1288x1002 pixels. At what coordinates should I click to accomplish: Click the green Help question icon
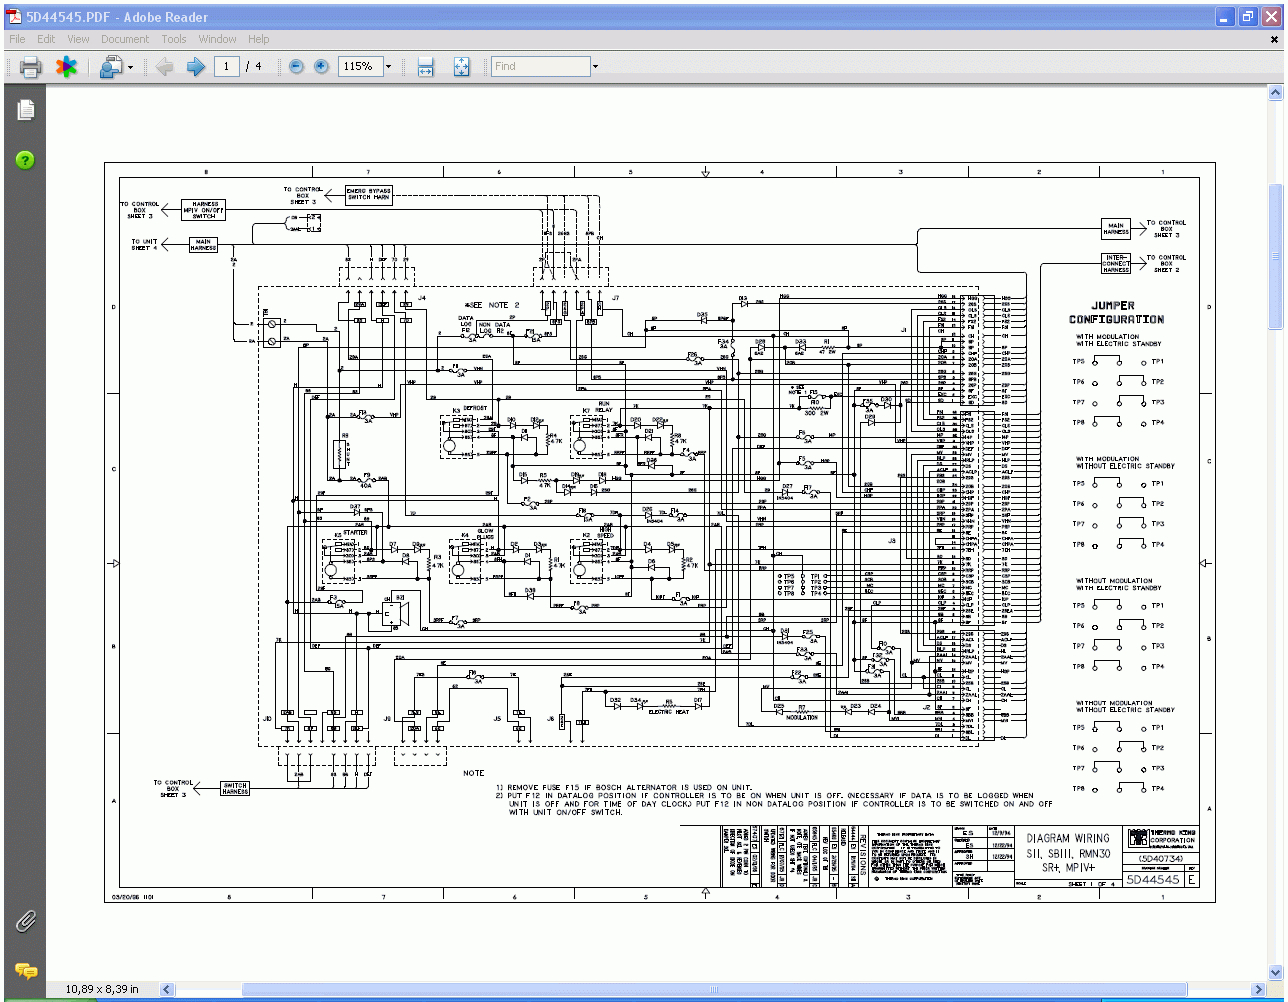click(x=26, y=160)
